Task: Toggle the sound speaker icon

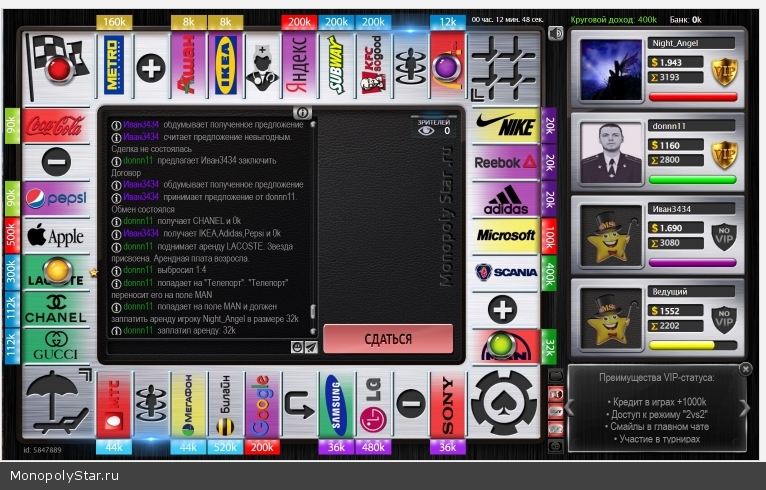Action: 555,33
